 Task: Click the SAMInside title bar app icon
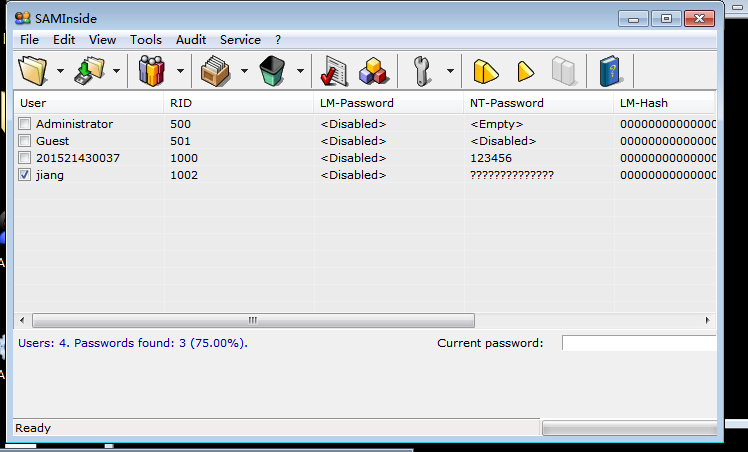click(22, 18)
